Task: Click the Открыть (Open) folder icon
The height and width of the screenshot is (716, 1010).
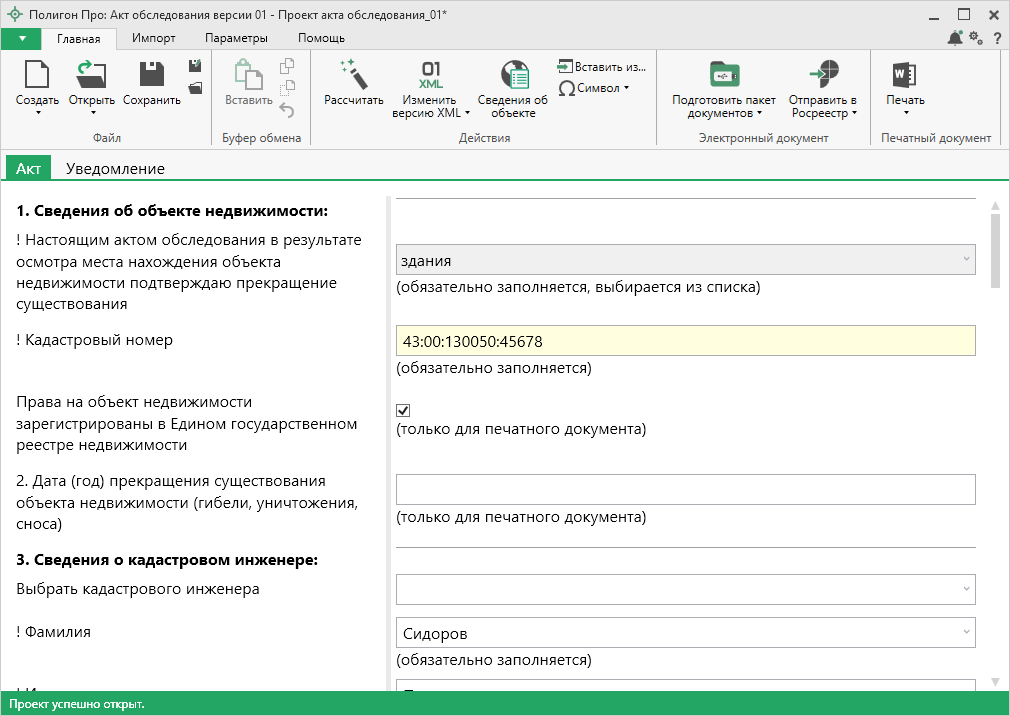Action: tap(91, 76)
